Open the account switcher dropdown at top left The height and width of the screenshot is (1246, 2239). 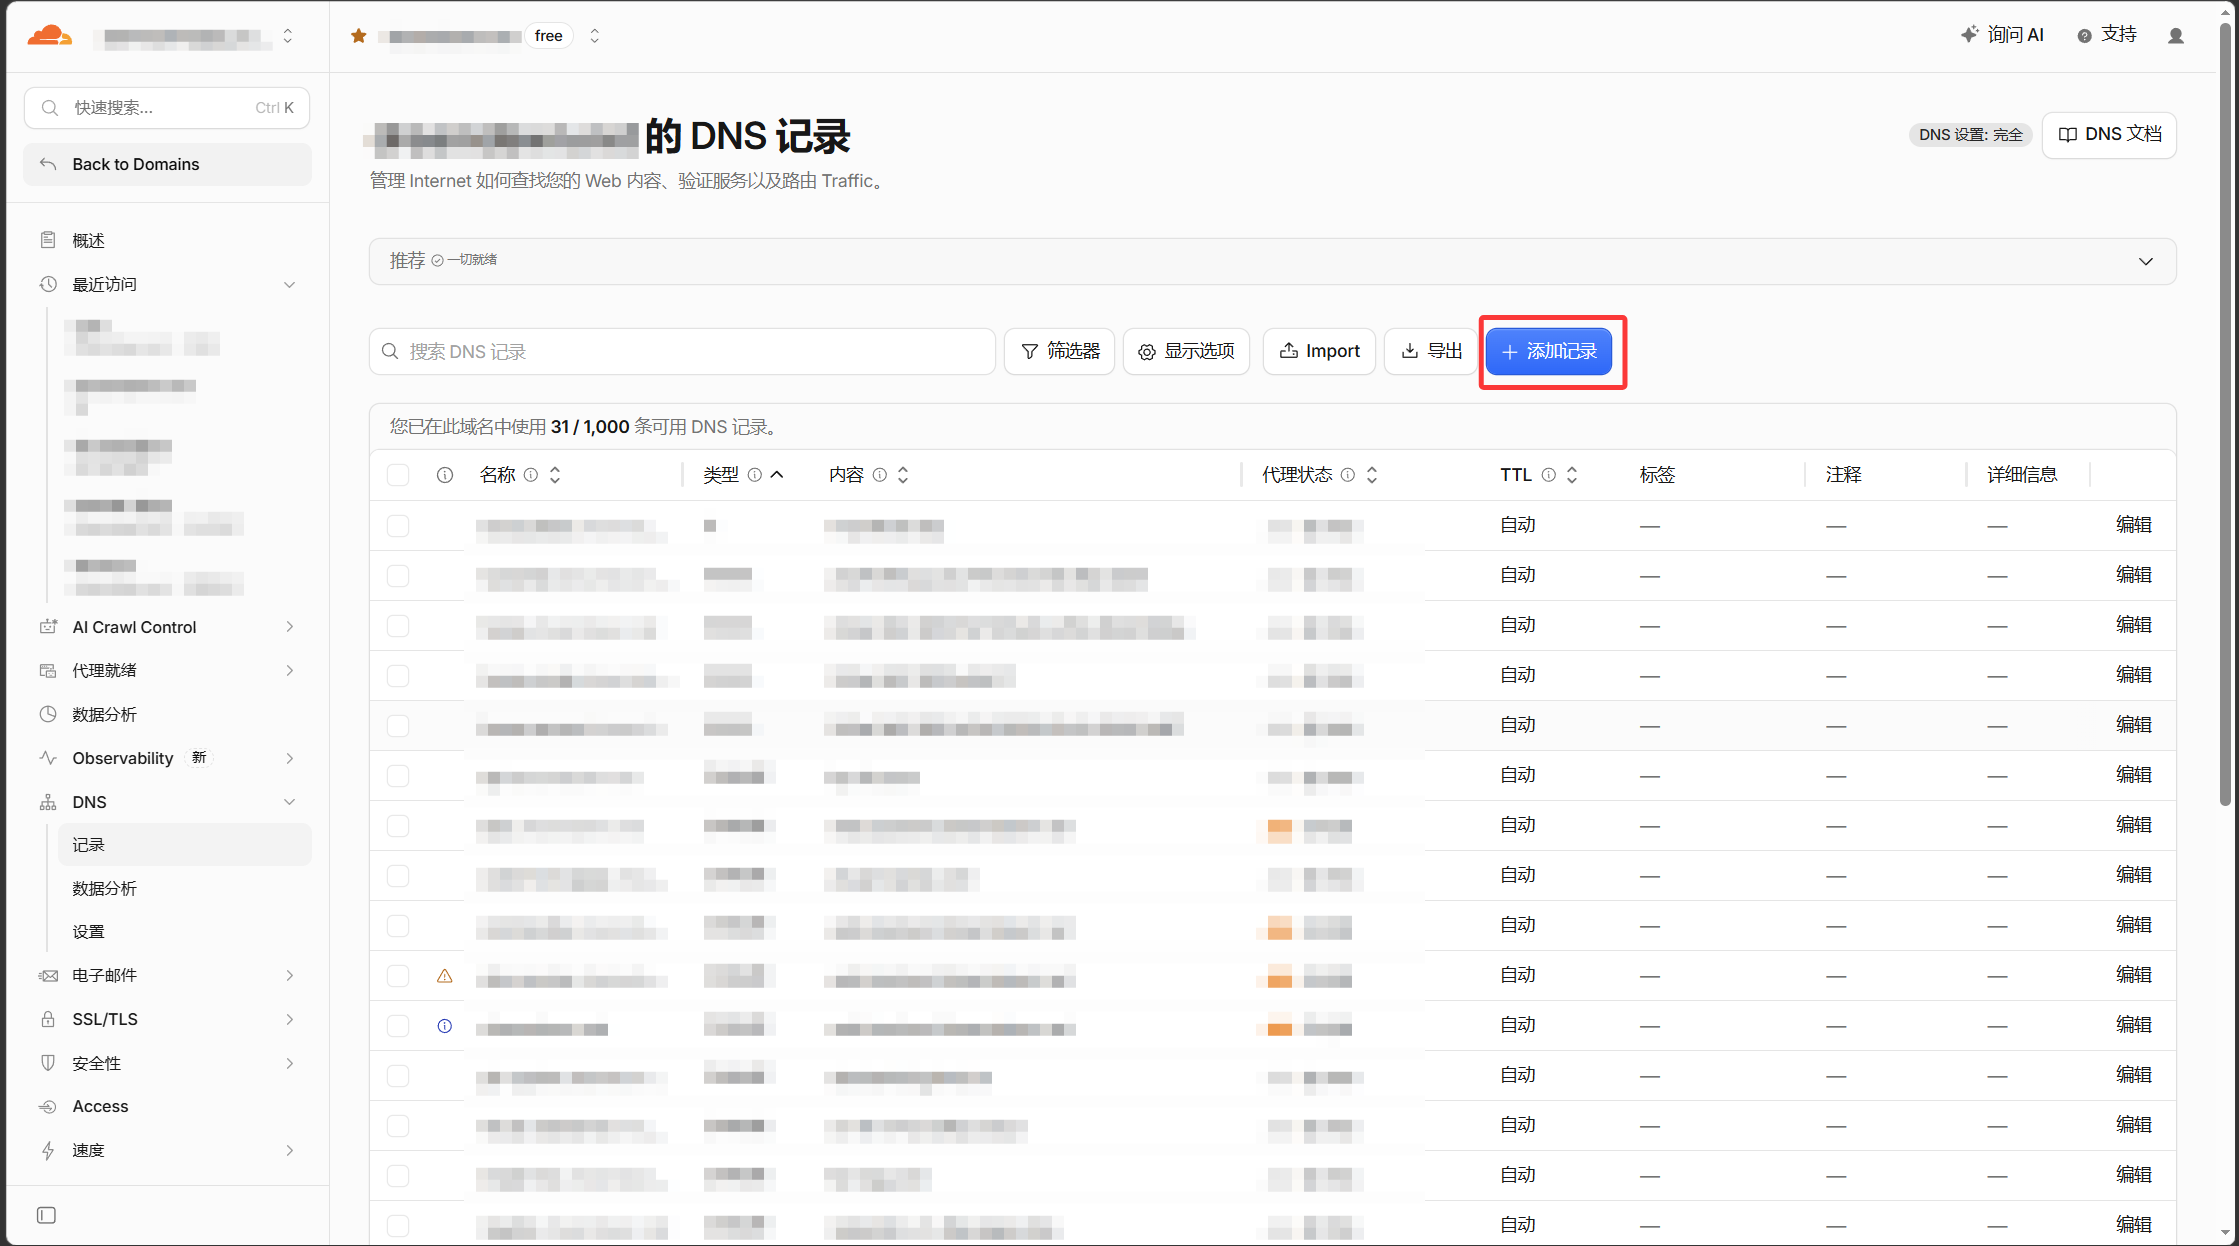288,36
